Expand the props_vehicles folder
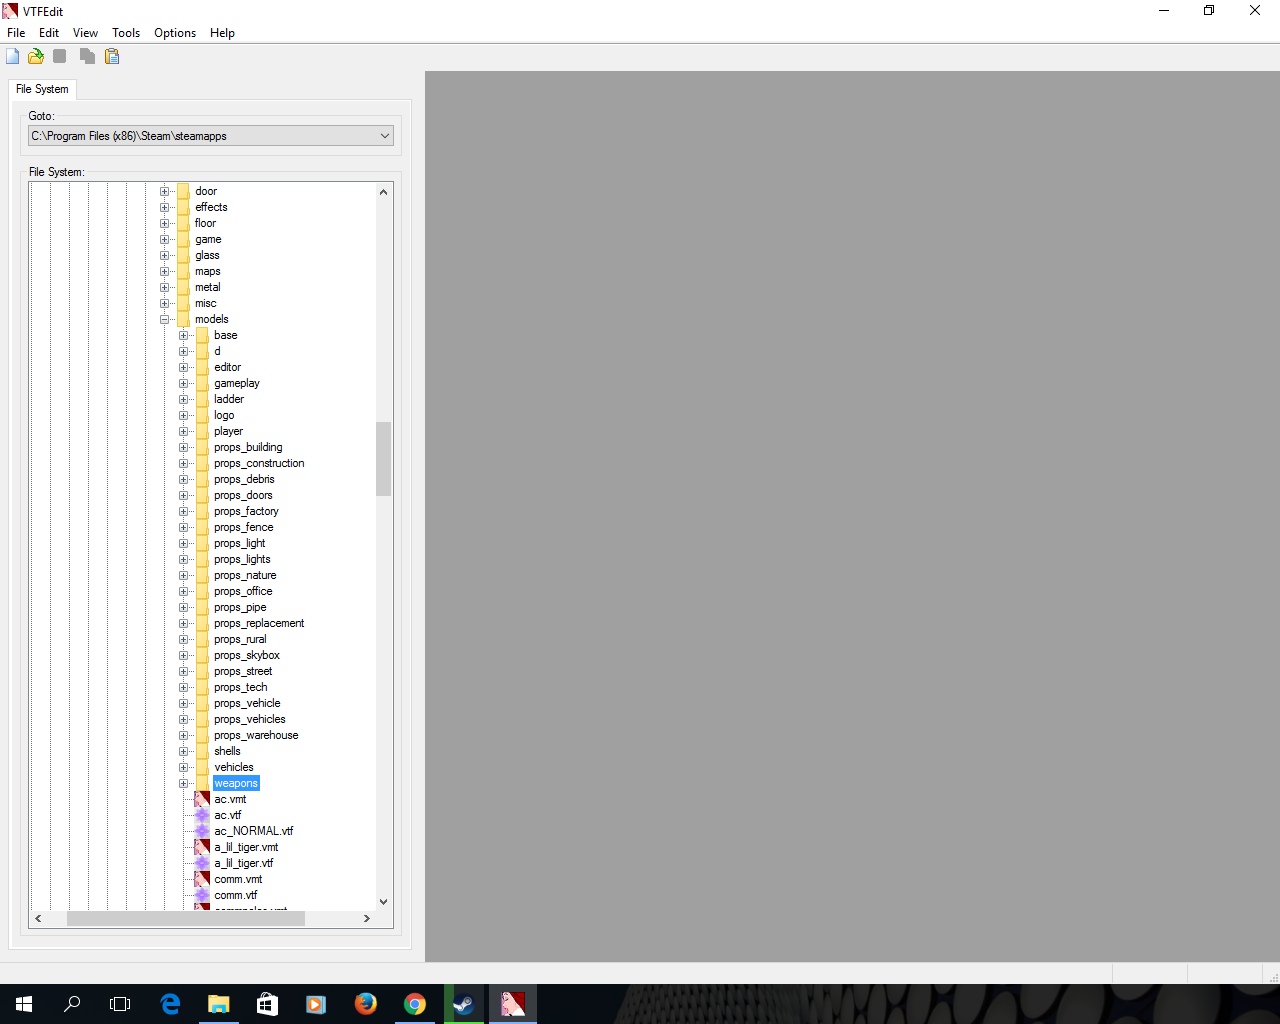This screenshot has height=1024, width=1280. (184, 720)
